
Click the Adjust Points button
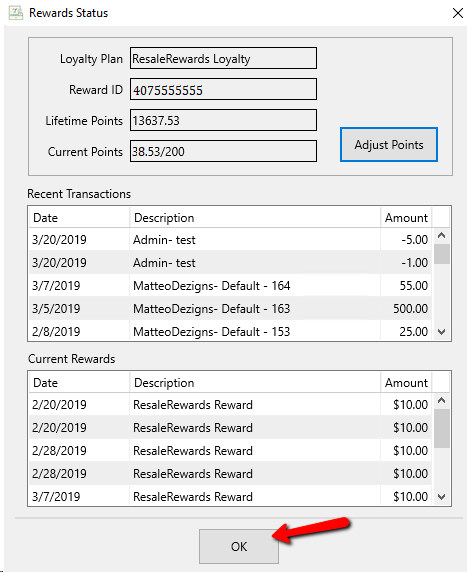(x=389, y=144)
